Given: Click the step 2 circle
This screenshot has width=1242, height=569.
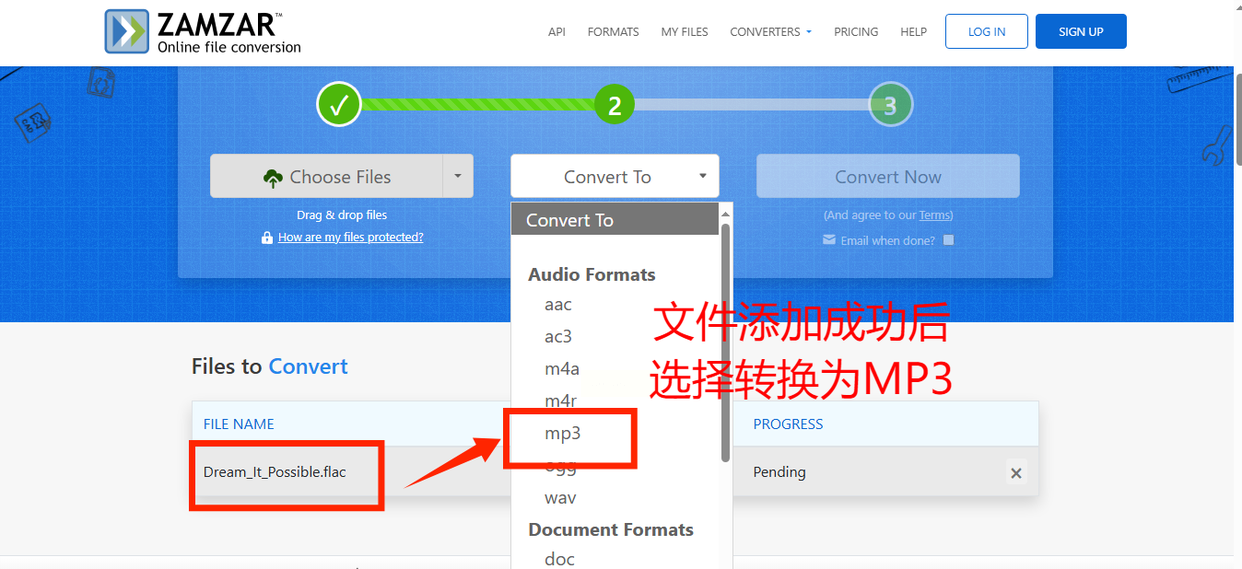Looking at the screenshot, I should pos(614,104).
